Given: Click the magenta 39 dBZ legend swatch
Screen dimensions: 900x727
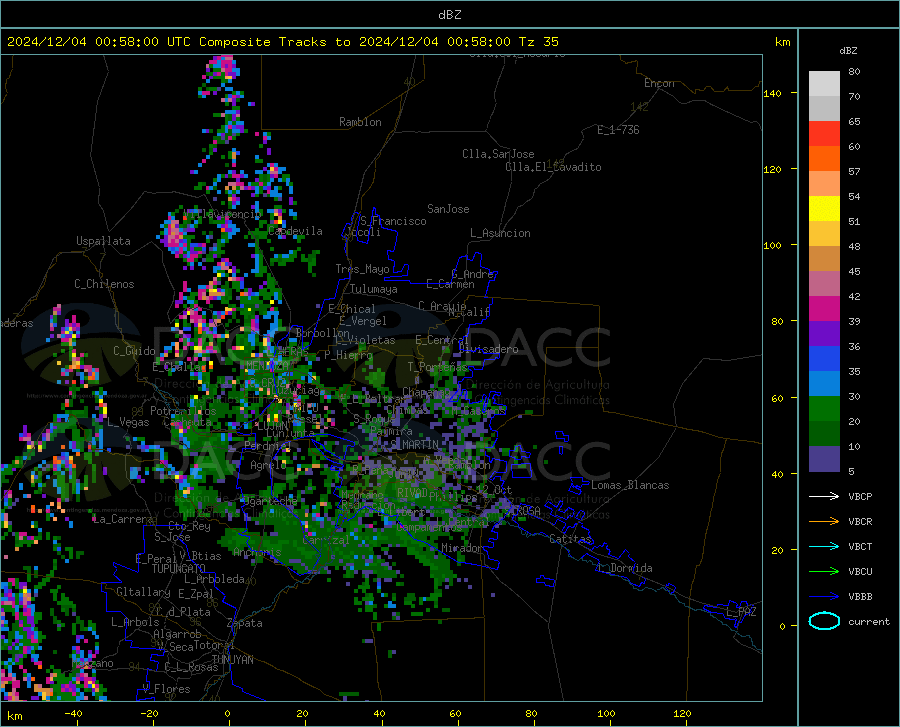Looking at the screenshot, I should (x=824, y=309).
